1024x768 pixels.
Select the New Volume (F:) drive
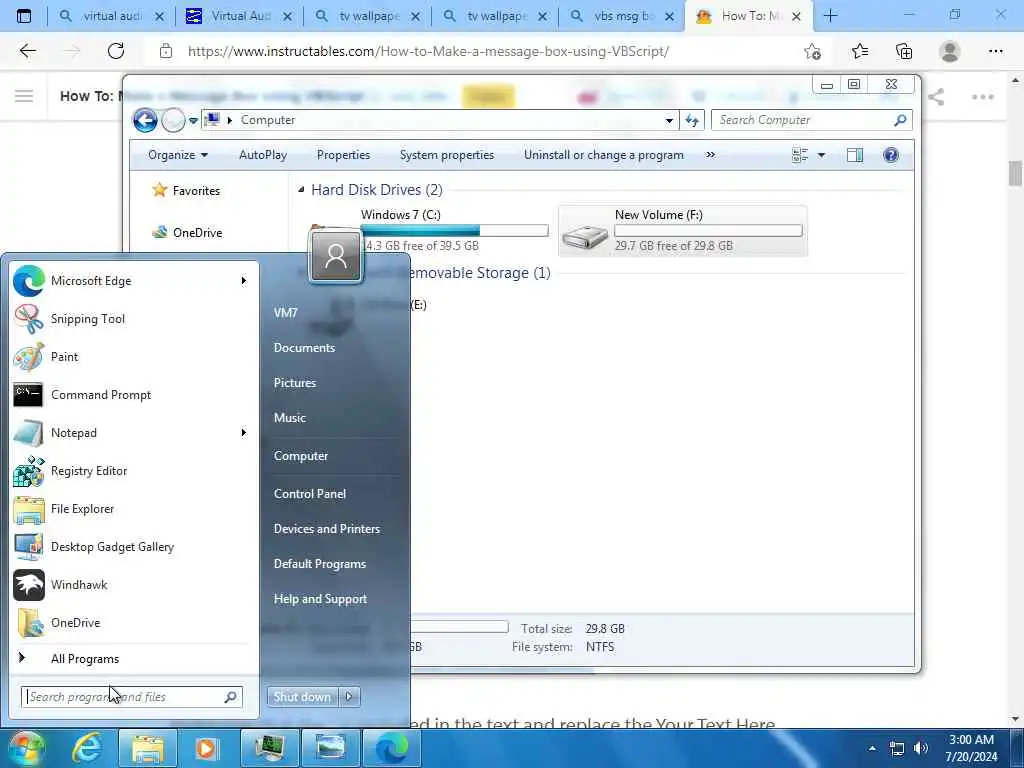click(683, 231)
